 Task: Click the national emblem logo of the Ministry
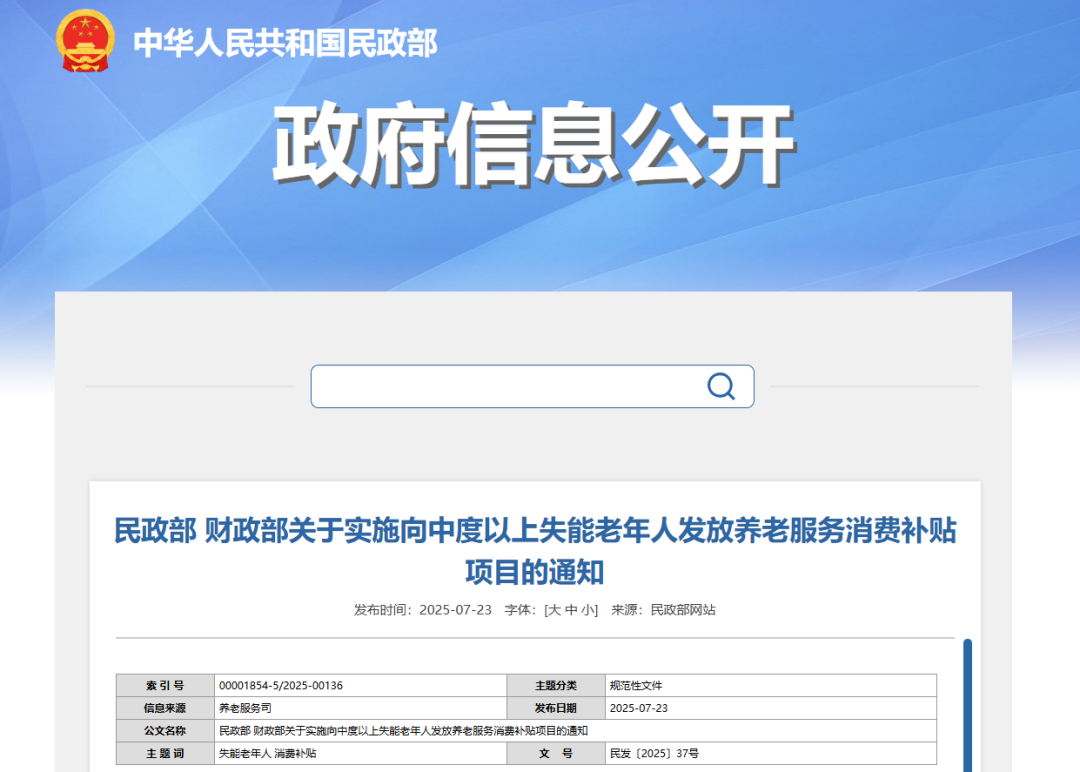click(x=86, y=41)
